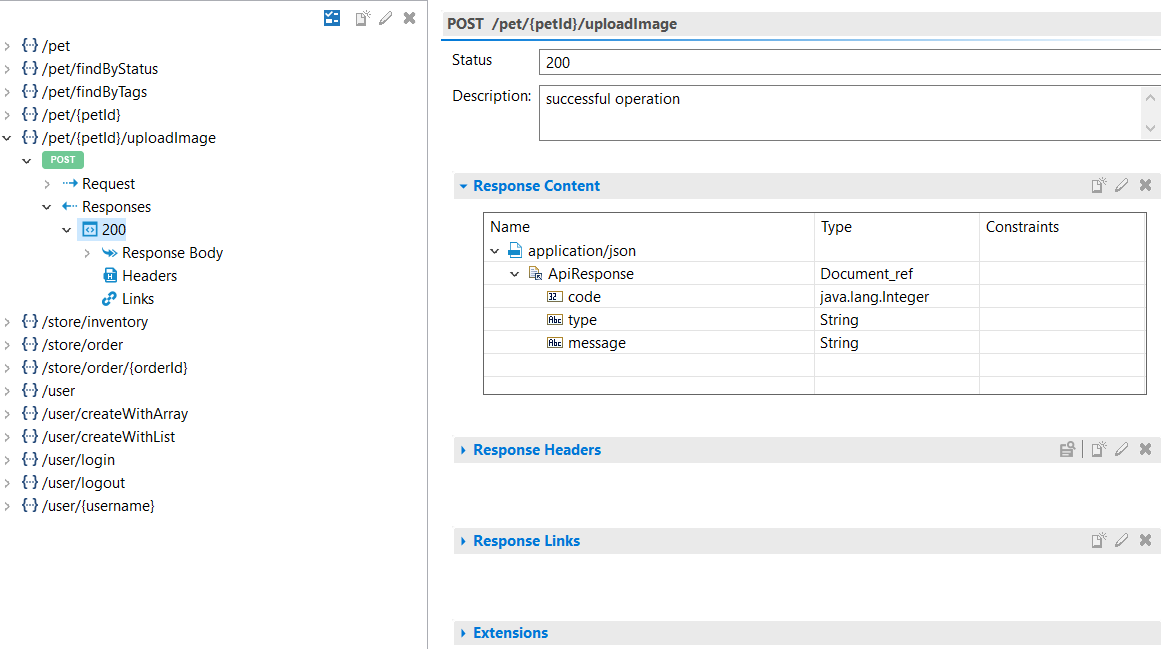Select the POST method badge in tree
Viewport: 1161px width, 649px height.
[63, 160]
